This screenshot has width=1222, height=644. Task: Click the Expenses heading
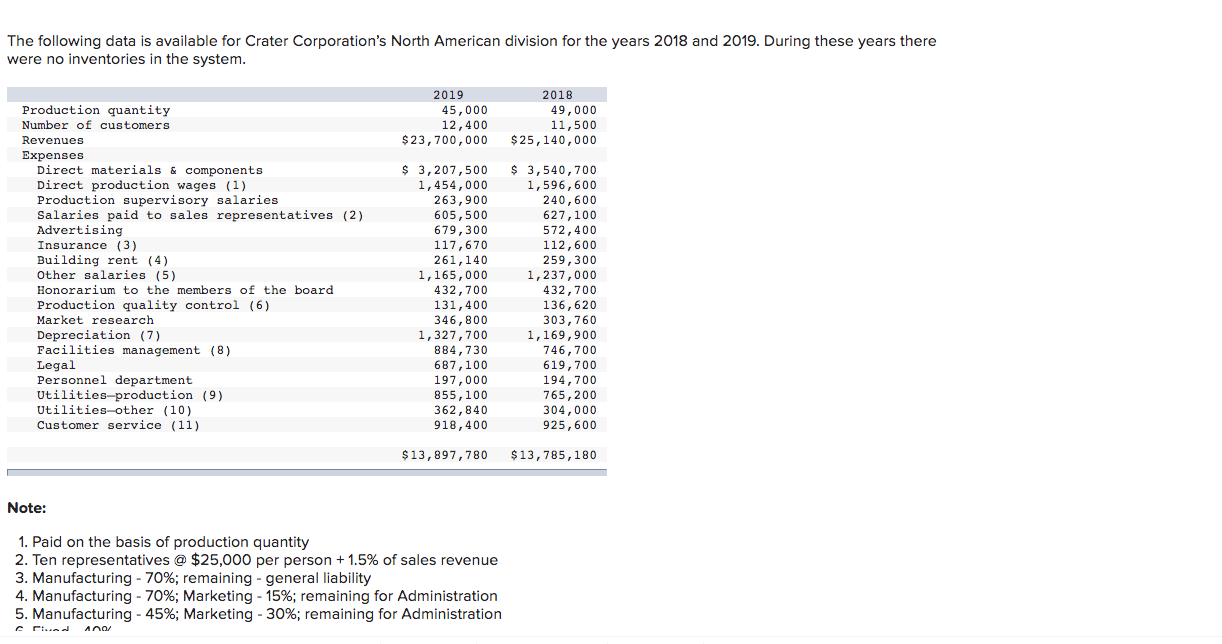tap(53, 155)
